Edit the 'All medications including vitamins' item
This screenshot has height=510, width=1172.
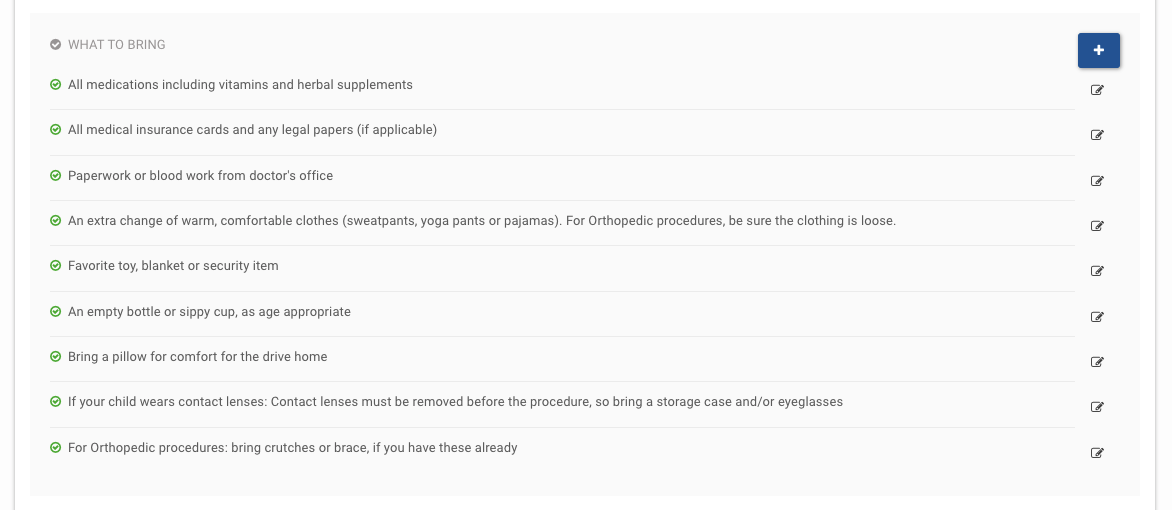(1097, 90)
